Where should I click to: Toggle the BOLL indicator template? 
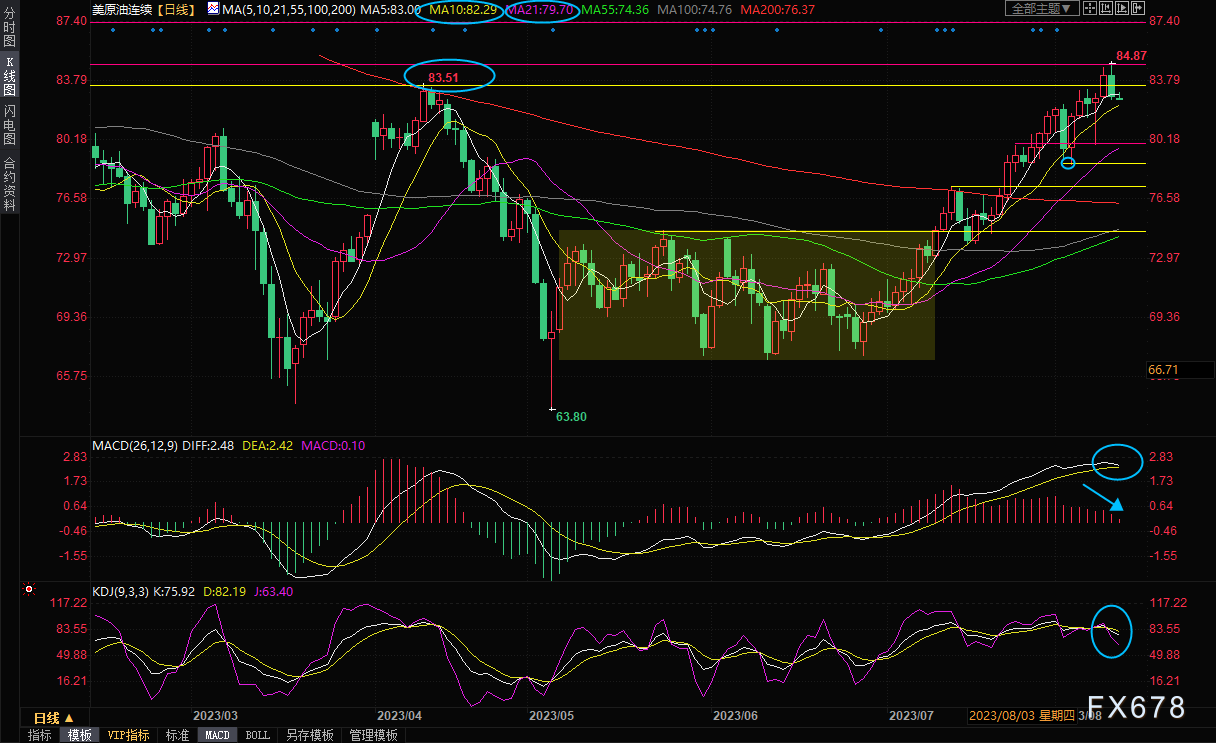tap(257, 735)
